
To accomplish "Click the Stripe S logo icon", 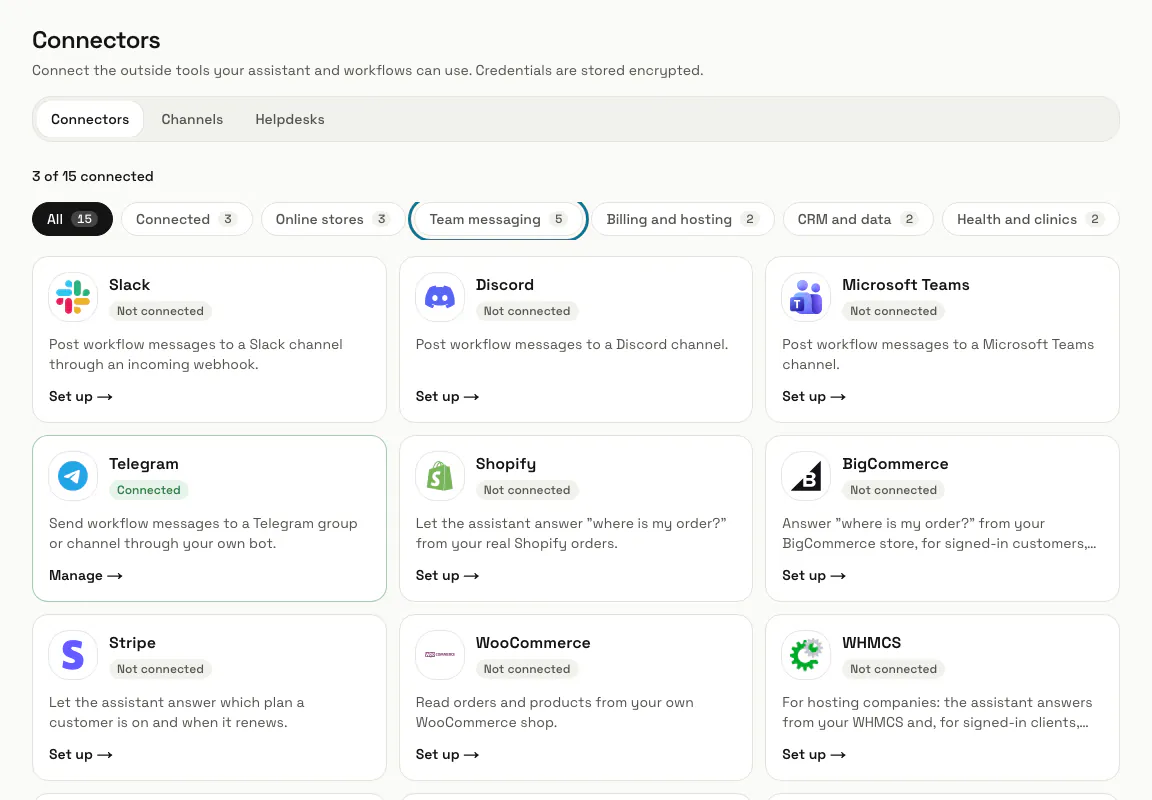I will (73, 655).
